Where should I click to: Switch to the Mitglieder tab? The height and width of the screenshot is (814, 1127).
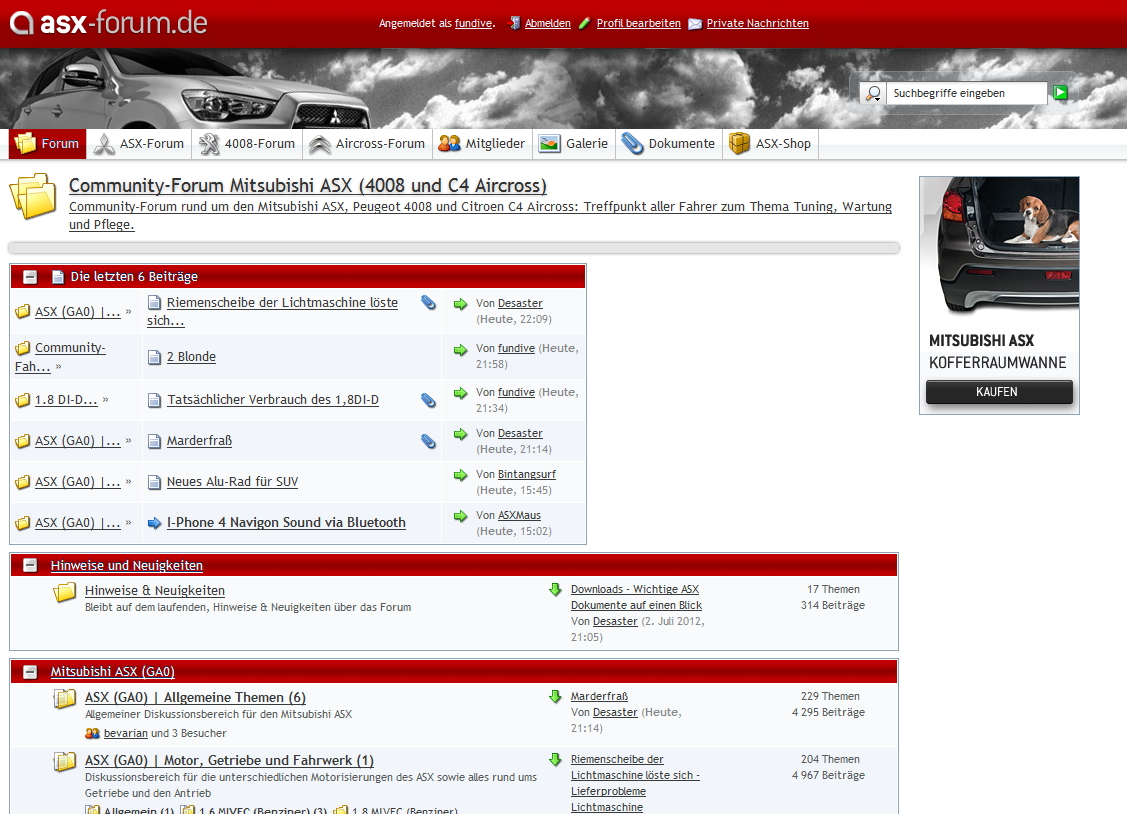coord(482,144)
